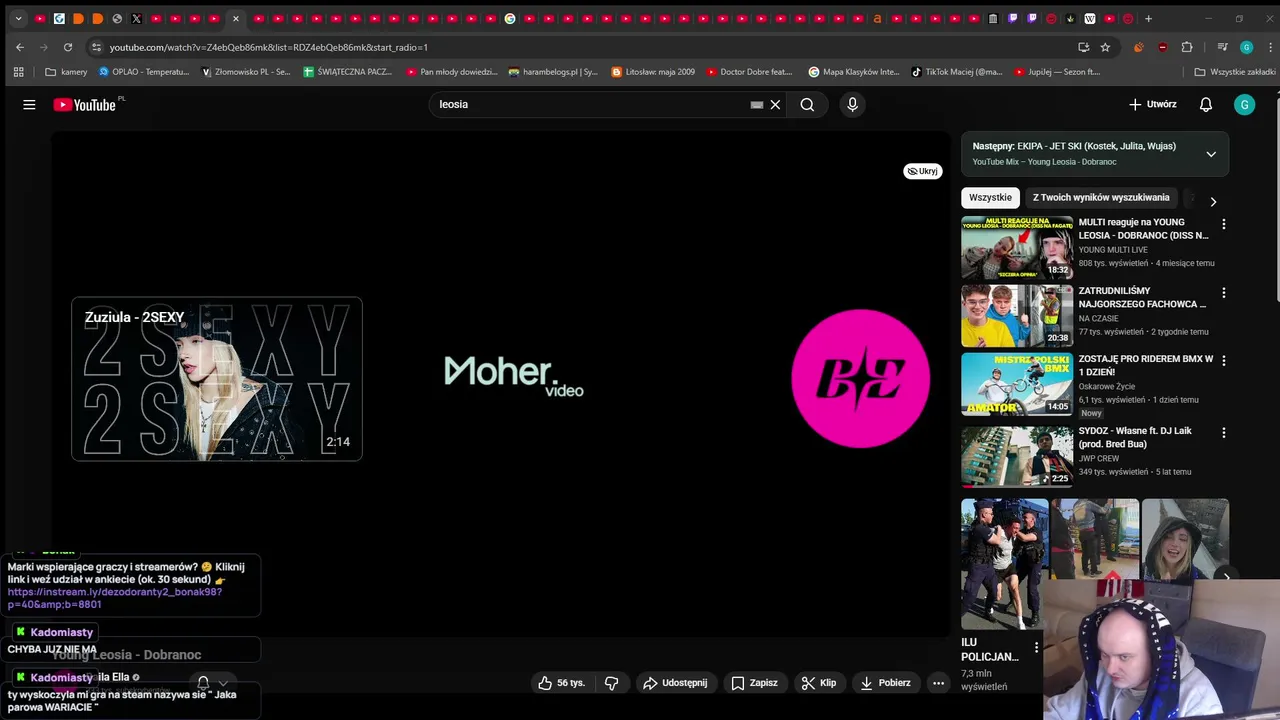Viewport: 1280px width, 720px height.
Task: Open the Chrome profile G avatar
Action: pyautogui.click(x=1246, y=47)
